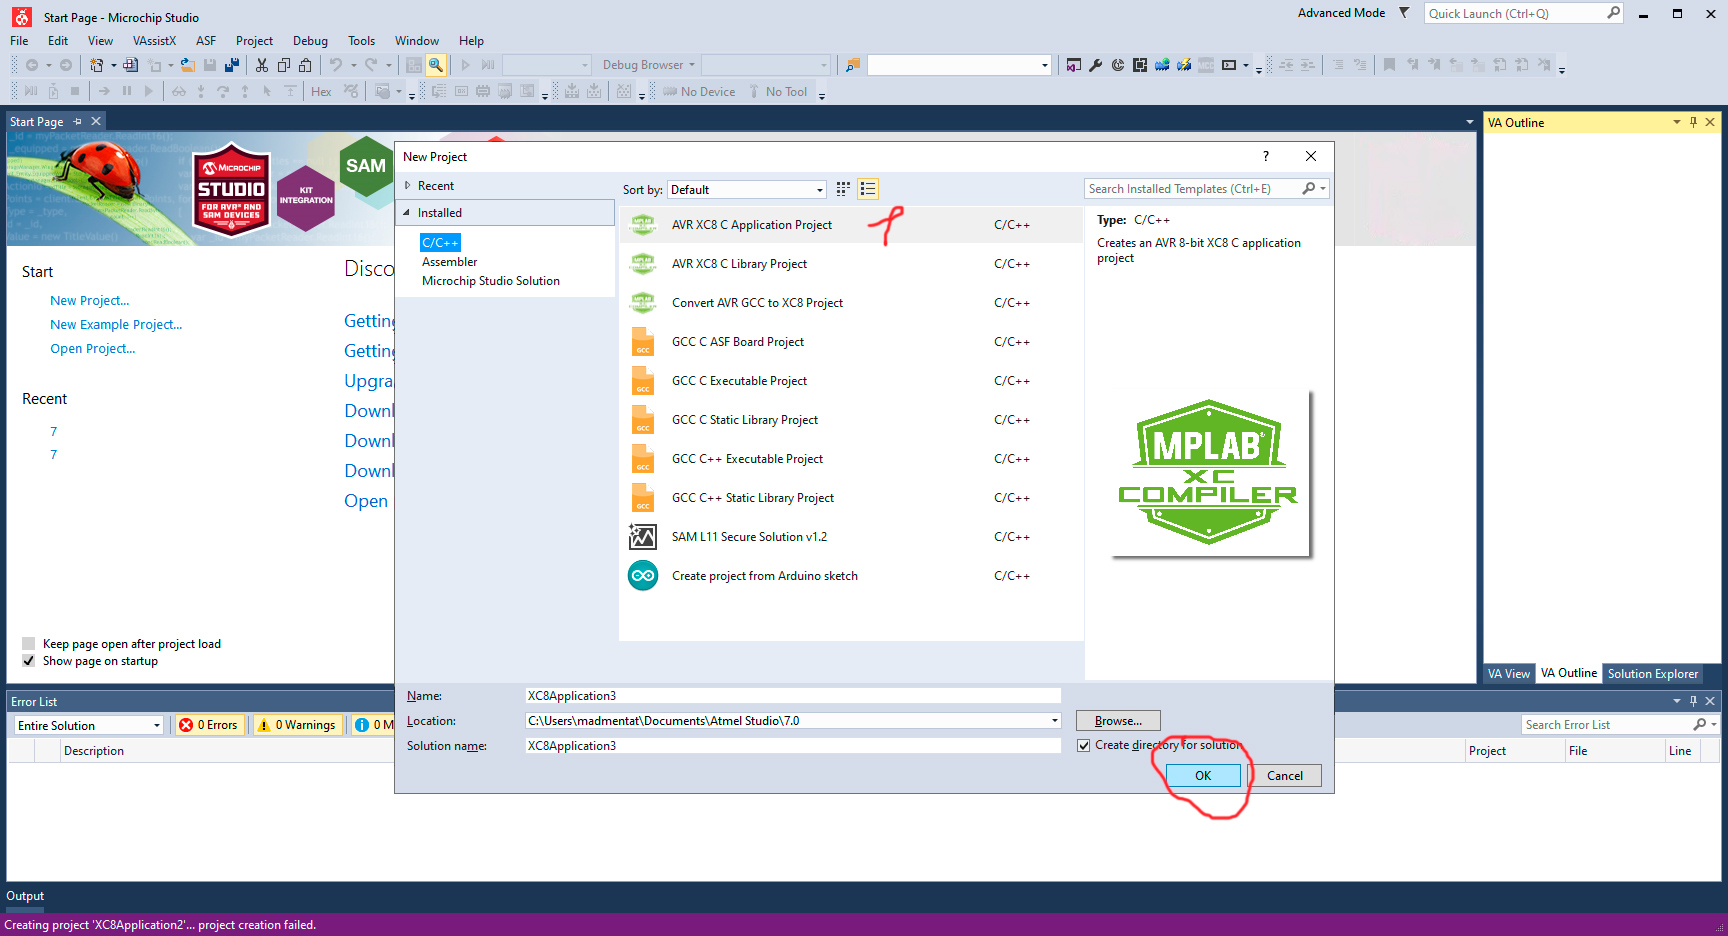Click the Save All toolbar icon
This screenshot has width=1728, height=936.
click(232, 65)
